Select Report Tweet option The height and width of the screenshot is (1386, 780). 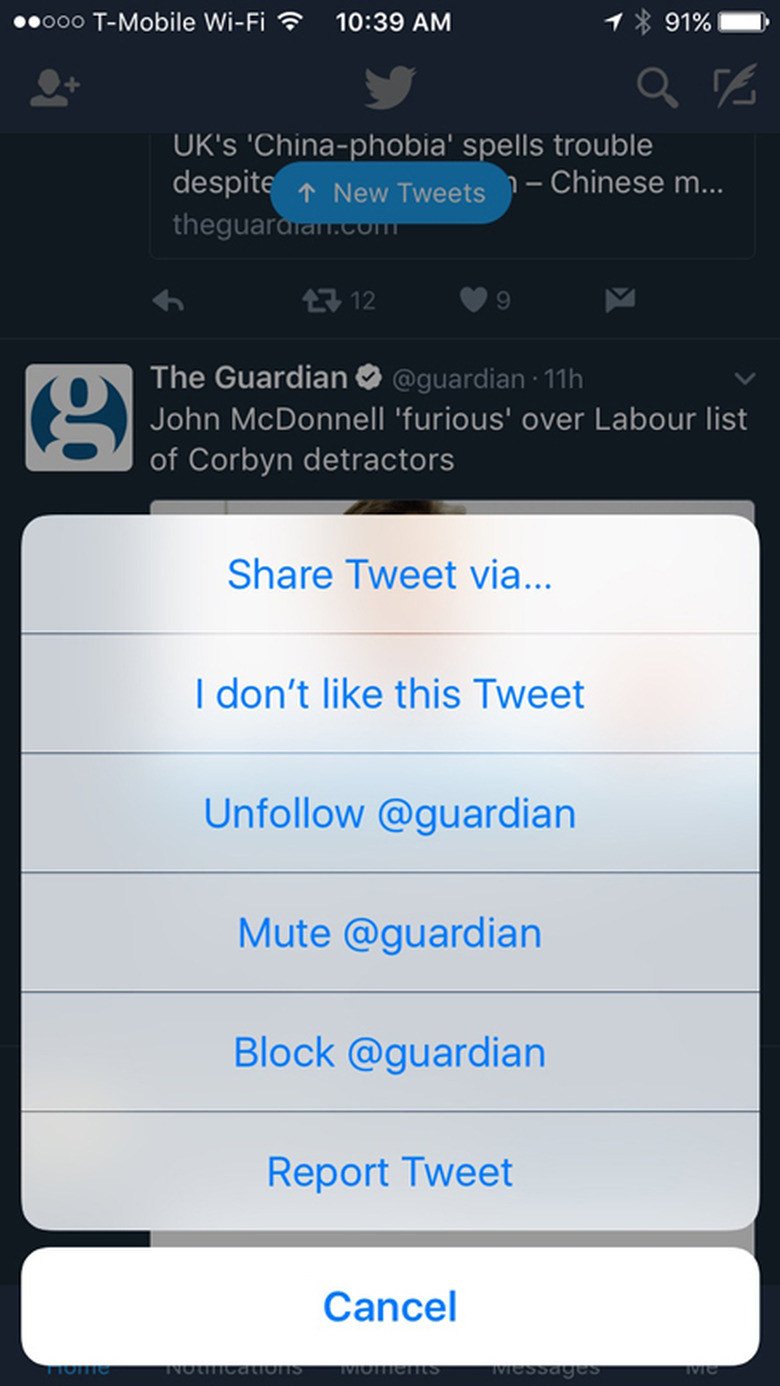(x=390, y=1172)
